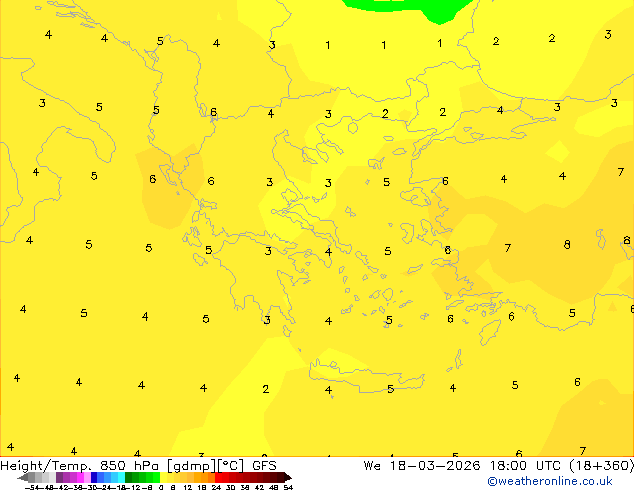Pick the dark blue swatch in the color scale
This screenshot has height=490, width=634.
[x=94, y=478]
